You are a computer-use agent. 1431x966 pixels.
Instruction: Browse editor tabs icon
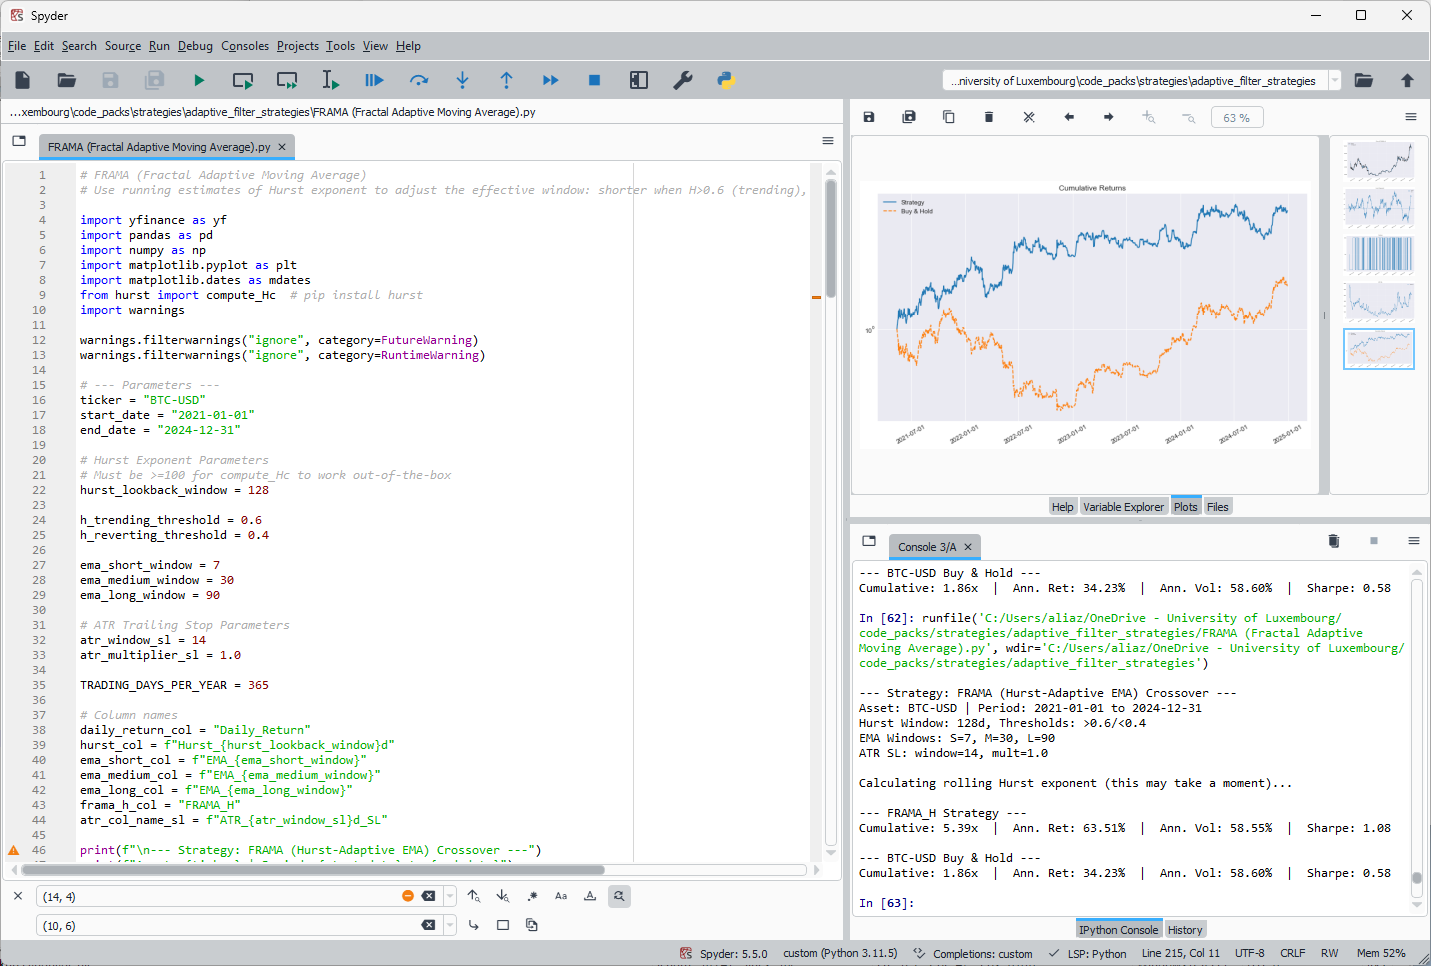(x=19, y=141)
